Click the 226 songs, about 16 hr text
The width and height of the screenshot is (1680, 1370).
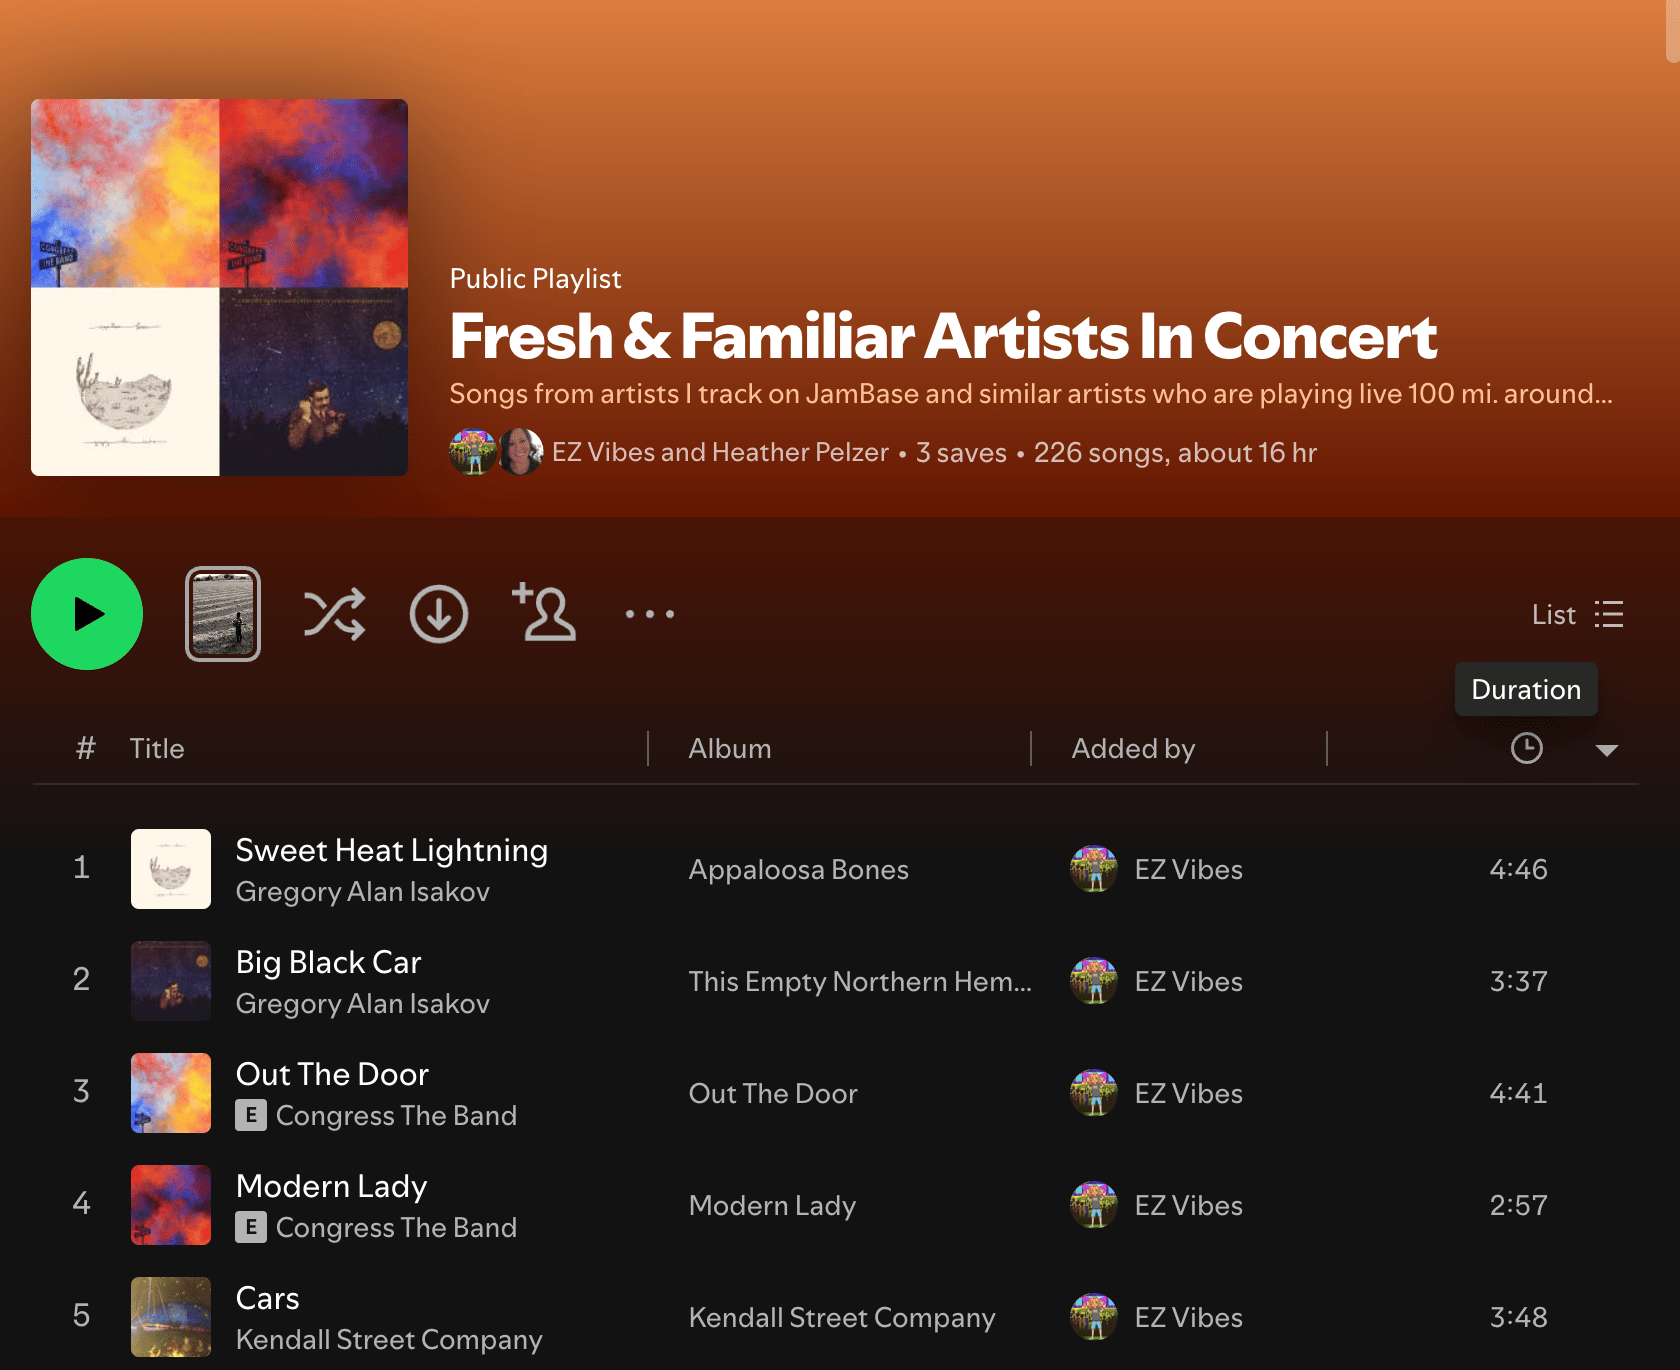[1175, 453]
